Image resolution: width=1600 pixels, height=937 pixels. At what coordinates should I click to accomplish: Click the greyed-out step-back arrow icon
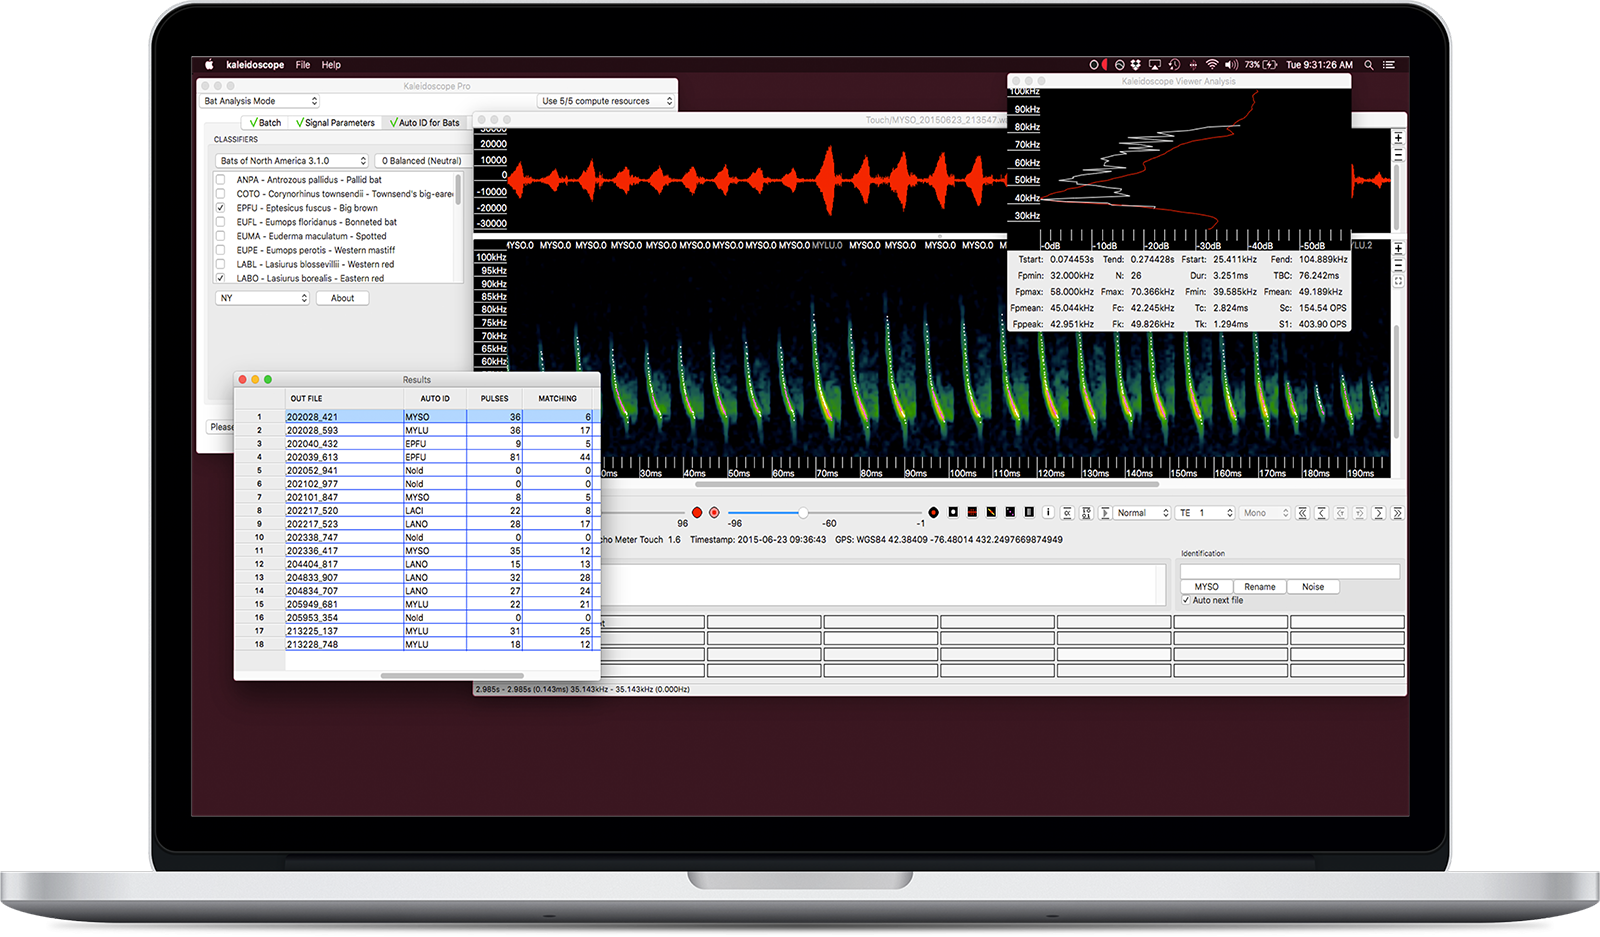pos(1340,513)
